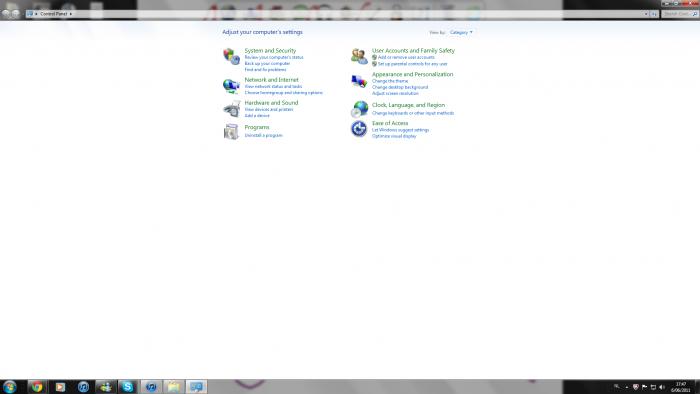
Task: Click the volume speaker tray icon
Action: click(x=662, y=387)
